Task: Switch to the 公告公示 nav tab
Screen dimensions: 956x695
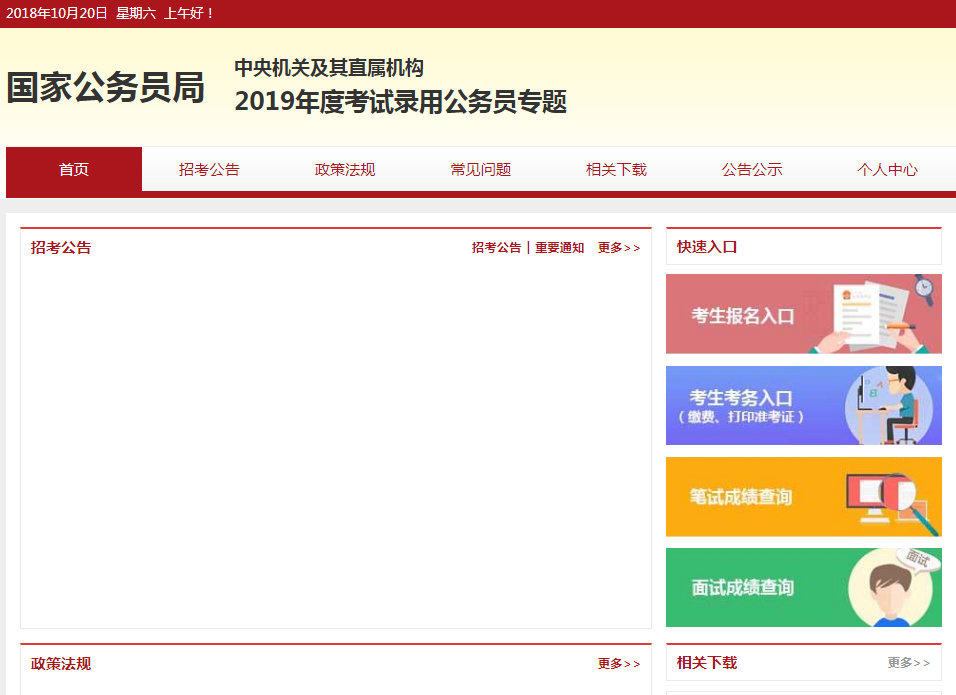Action: (752, 169)
